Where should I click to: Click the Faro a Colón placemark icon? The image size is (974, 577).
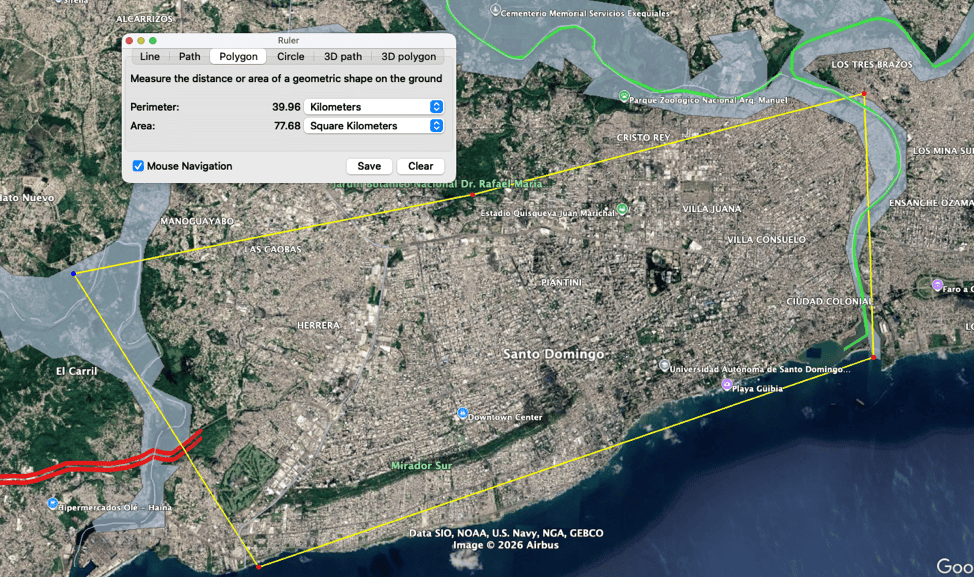click(x=937, y=285)
